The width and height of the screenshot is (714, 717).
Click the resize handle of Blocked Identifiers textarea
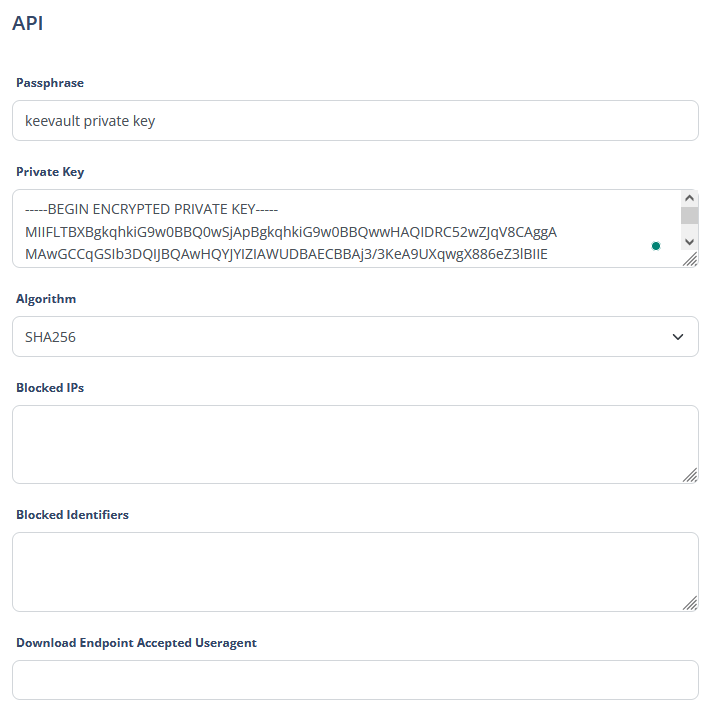[x=690, y=603]
